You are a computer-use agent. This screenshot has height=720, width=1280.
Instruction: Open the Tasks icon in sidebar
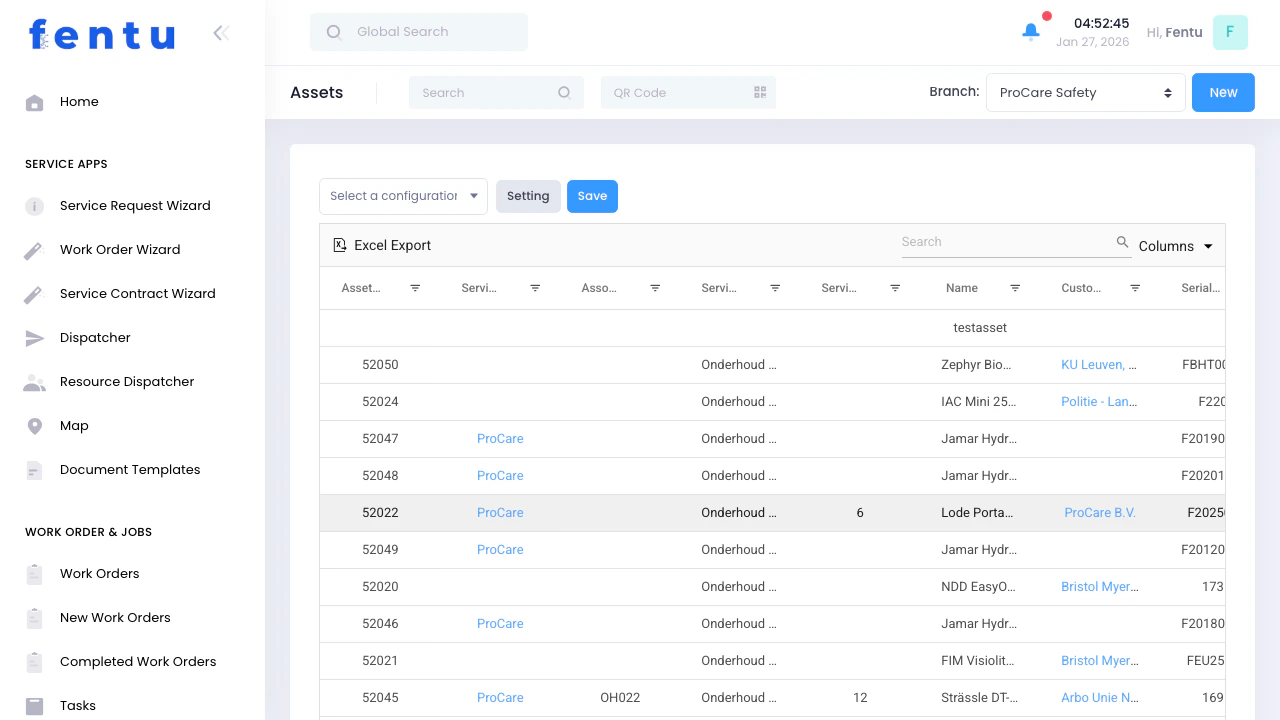click(x=34, y=705)
